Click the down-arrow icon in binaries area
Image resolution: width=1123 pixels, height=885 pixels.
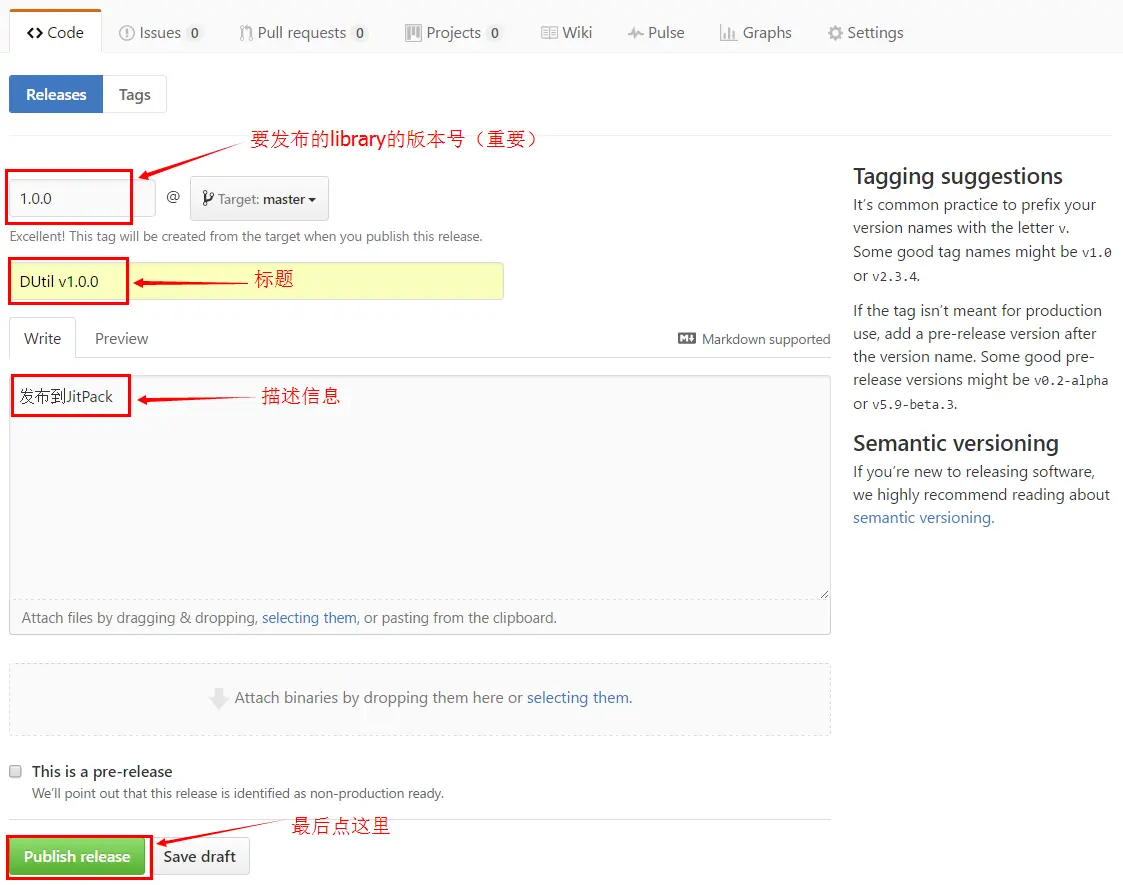pyautogui.click(x=218, y=698)
